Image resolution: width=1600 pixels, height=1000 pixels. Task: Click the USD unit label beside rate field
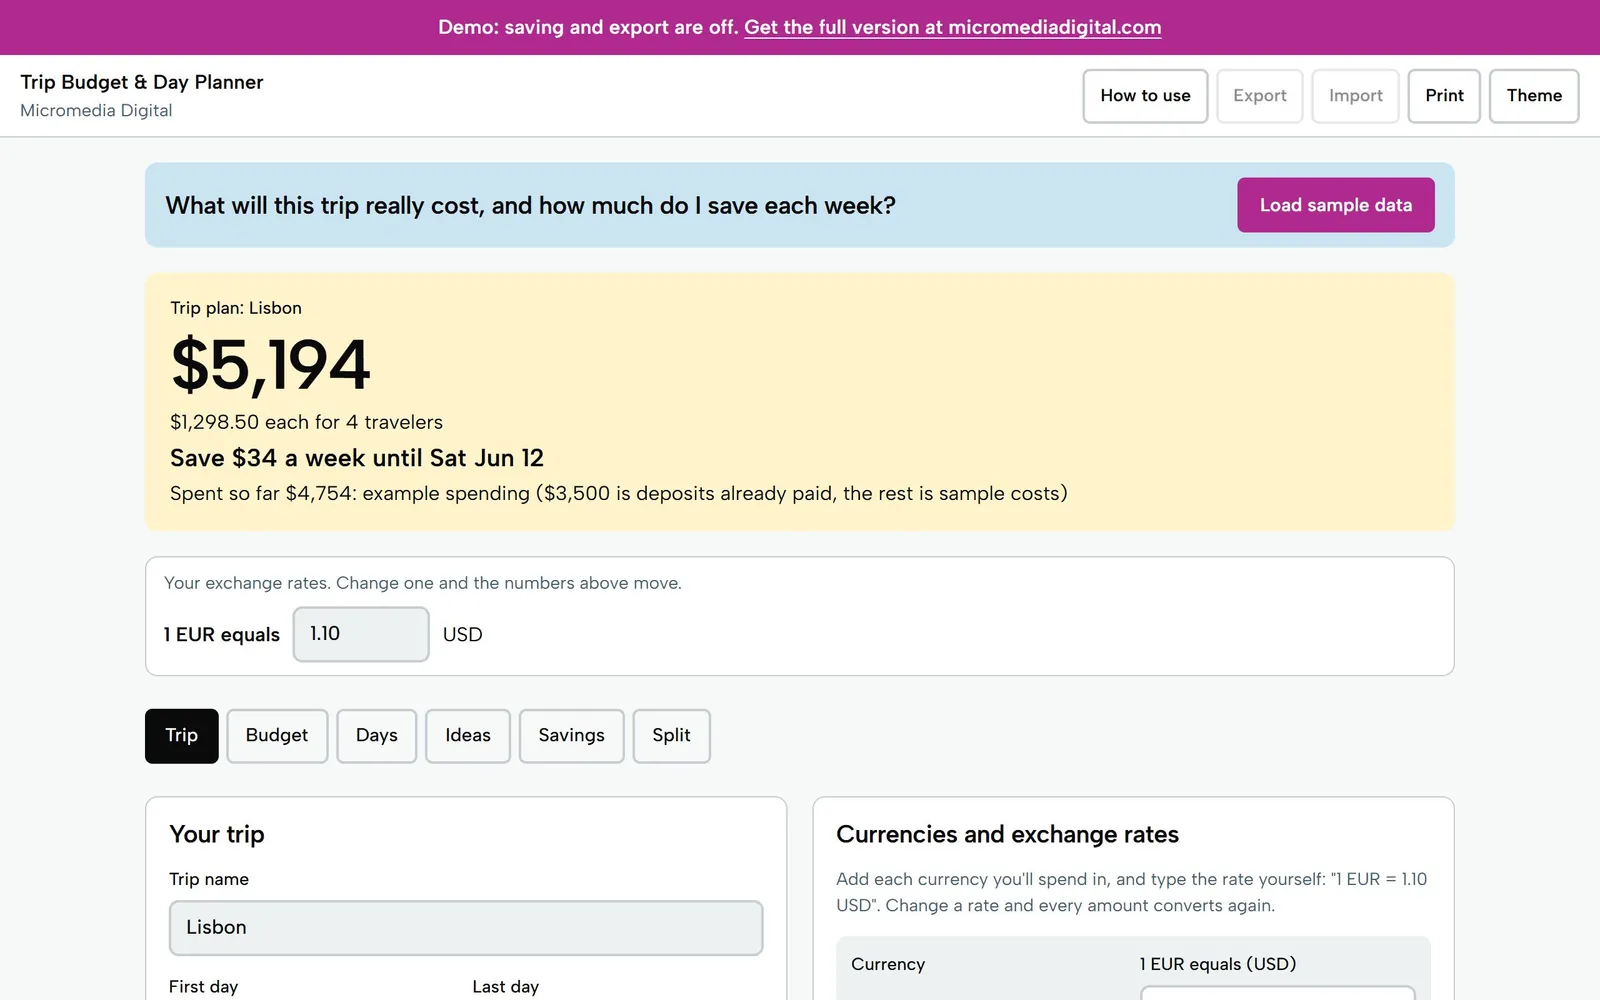click(x=462, y=635)
